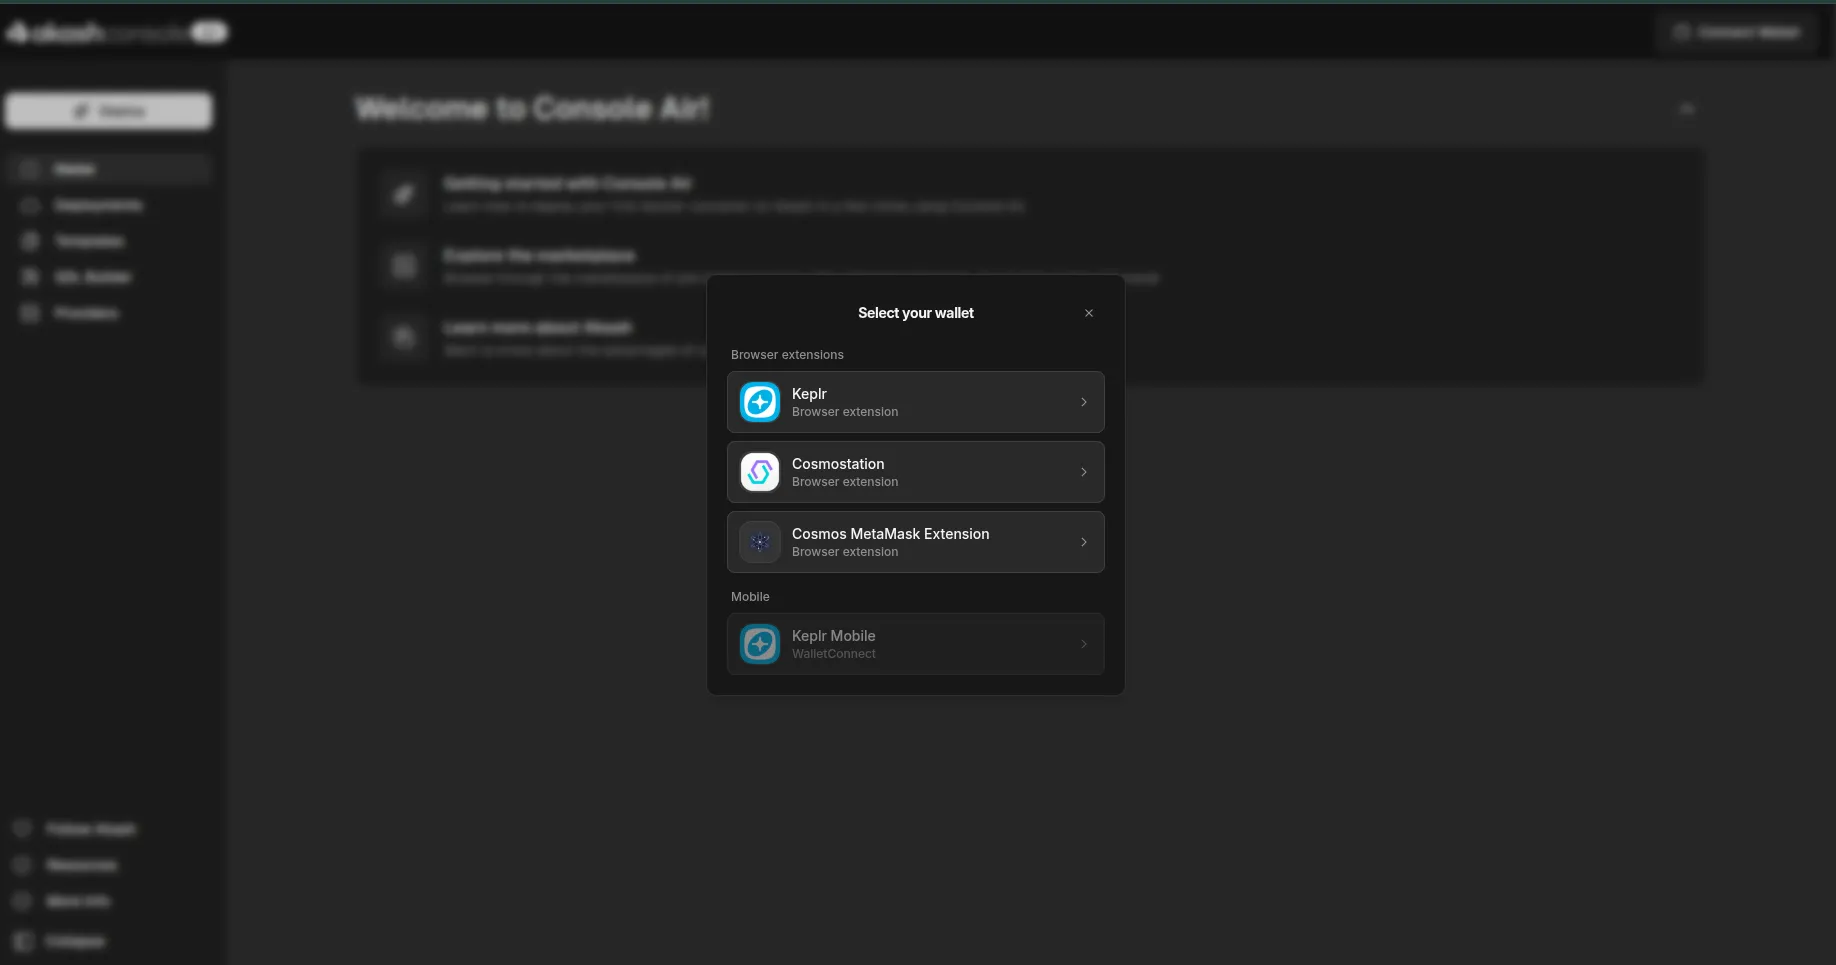Click the Cosmos MetaMask Extension icon
The image size is (1836, 965).
tap(760, 542)
